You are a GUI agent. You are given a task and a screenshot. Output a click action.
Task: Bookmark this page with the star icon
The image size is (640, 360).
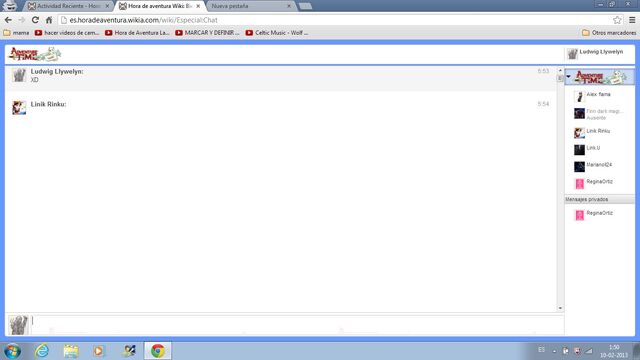(617, 20)
